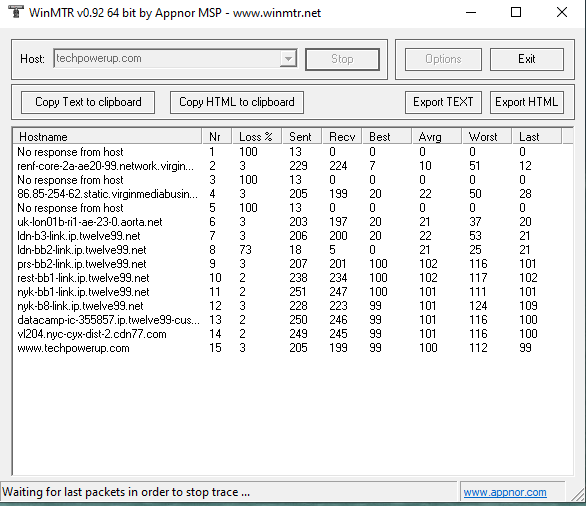The image size is (586, 506).
Task: Click 'No response from host' in hop 3
Action: point(70,180)
